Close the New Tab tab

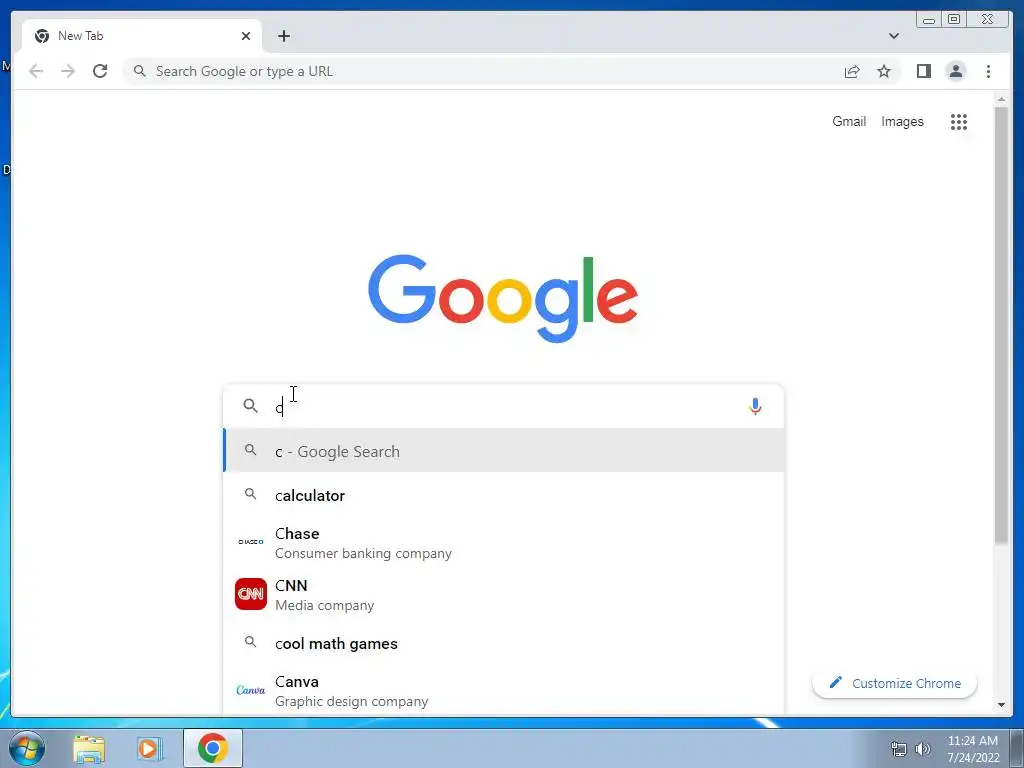246,36
